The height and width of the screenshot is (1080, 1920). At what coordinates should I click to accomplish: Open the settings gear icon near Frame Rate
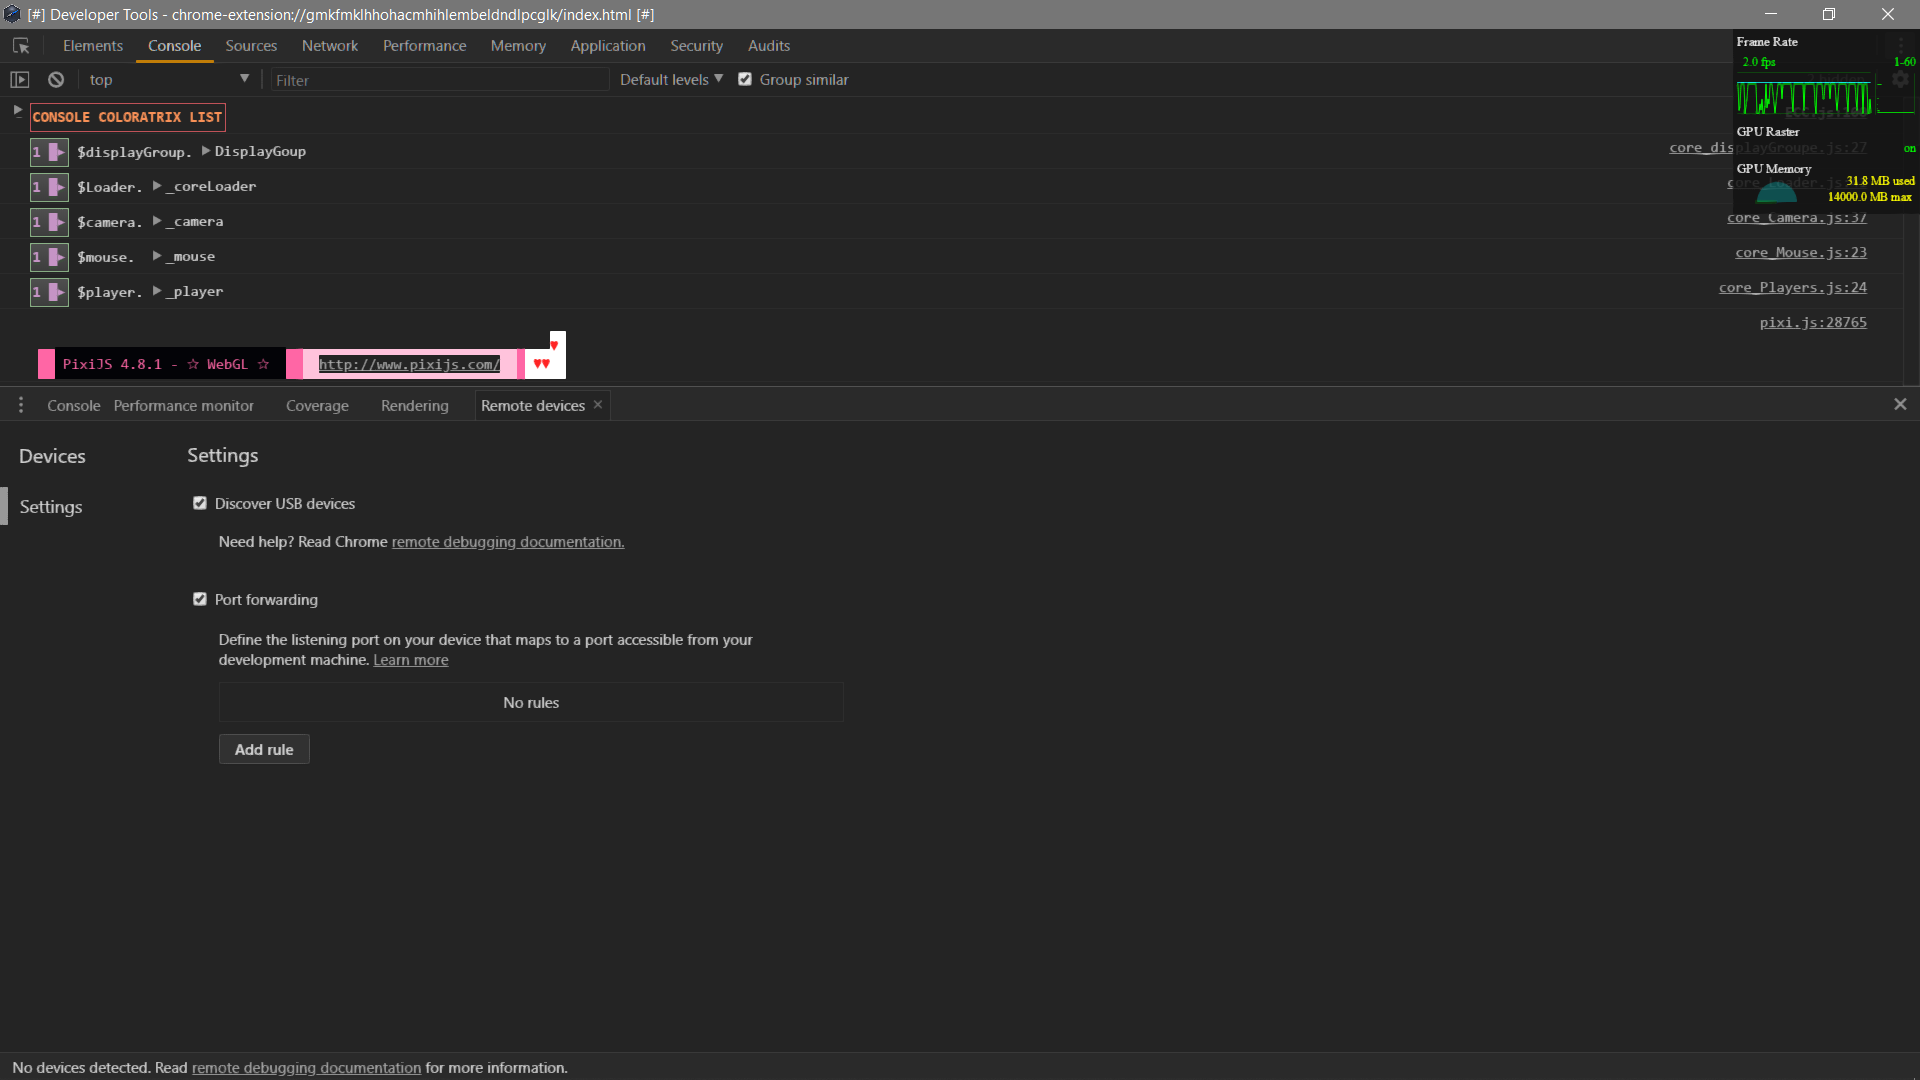(1901, 80)
